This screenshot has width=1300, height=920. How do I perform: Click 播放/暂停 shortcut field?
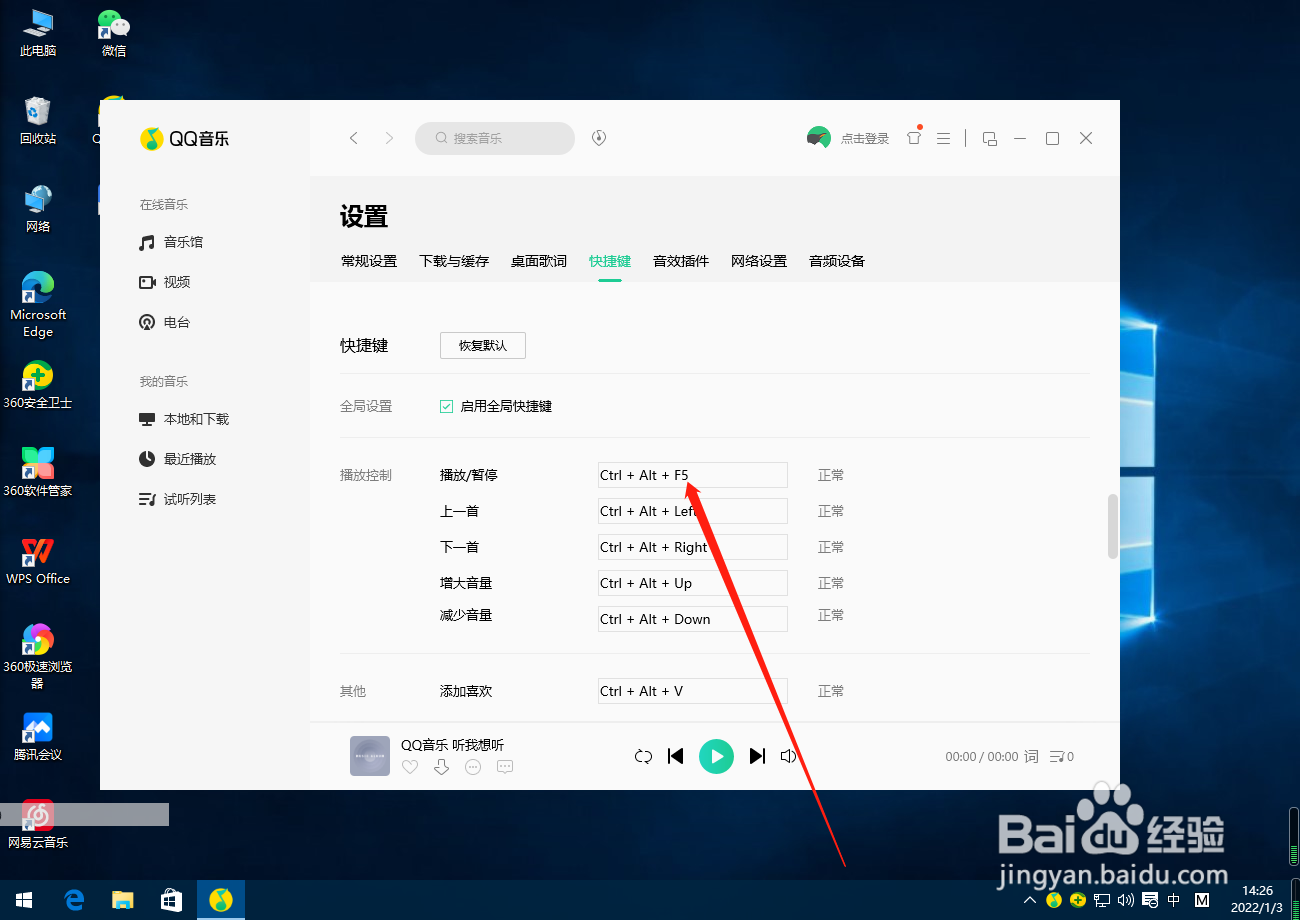coord(693,475)
